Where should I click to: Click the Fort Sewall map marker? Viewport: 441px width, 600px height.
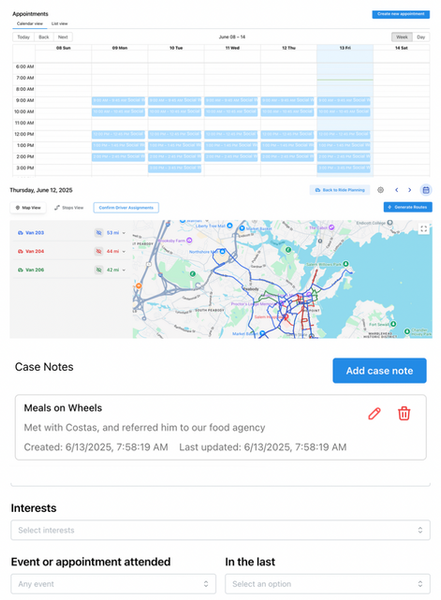point(393,324)
